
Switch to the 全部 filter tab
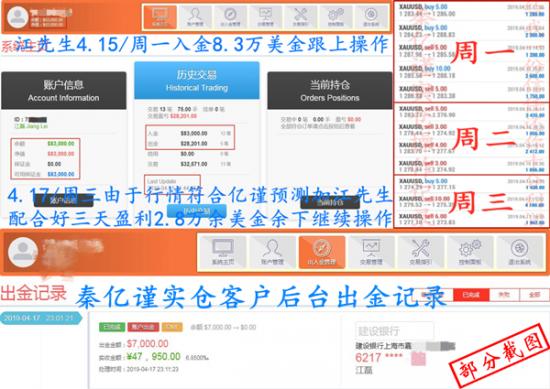pyautogui.click(x=534, y=295)
